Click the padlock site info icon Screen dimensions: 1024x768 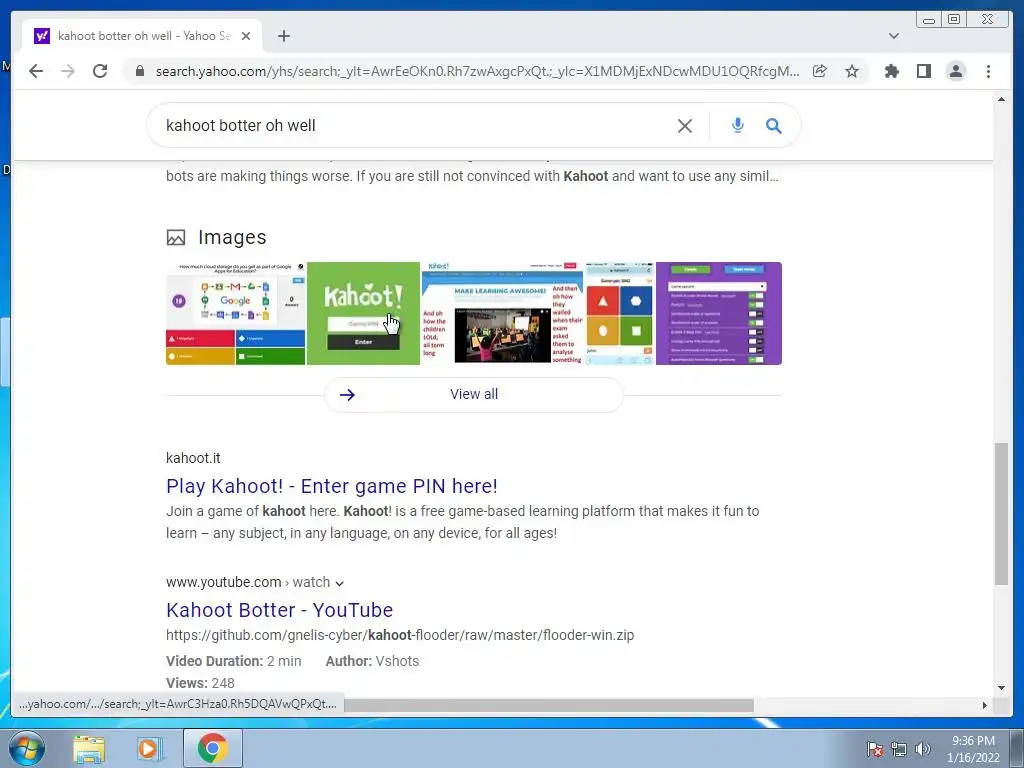pyautogui.click(x=139, y=71)
